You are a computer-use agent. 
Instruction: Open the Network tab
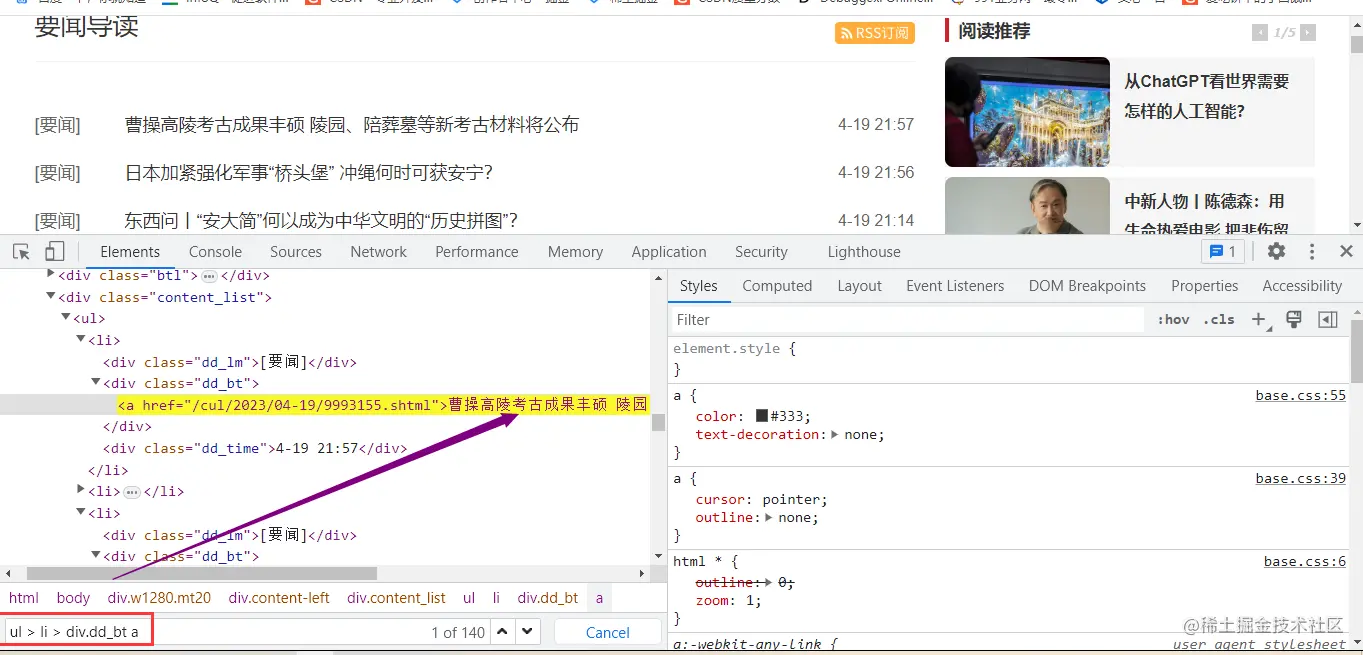tap(378, 252)
